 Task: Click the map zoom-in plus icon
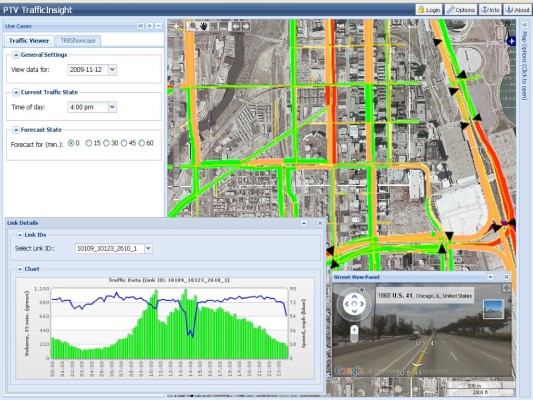coord(176,26)
